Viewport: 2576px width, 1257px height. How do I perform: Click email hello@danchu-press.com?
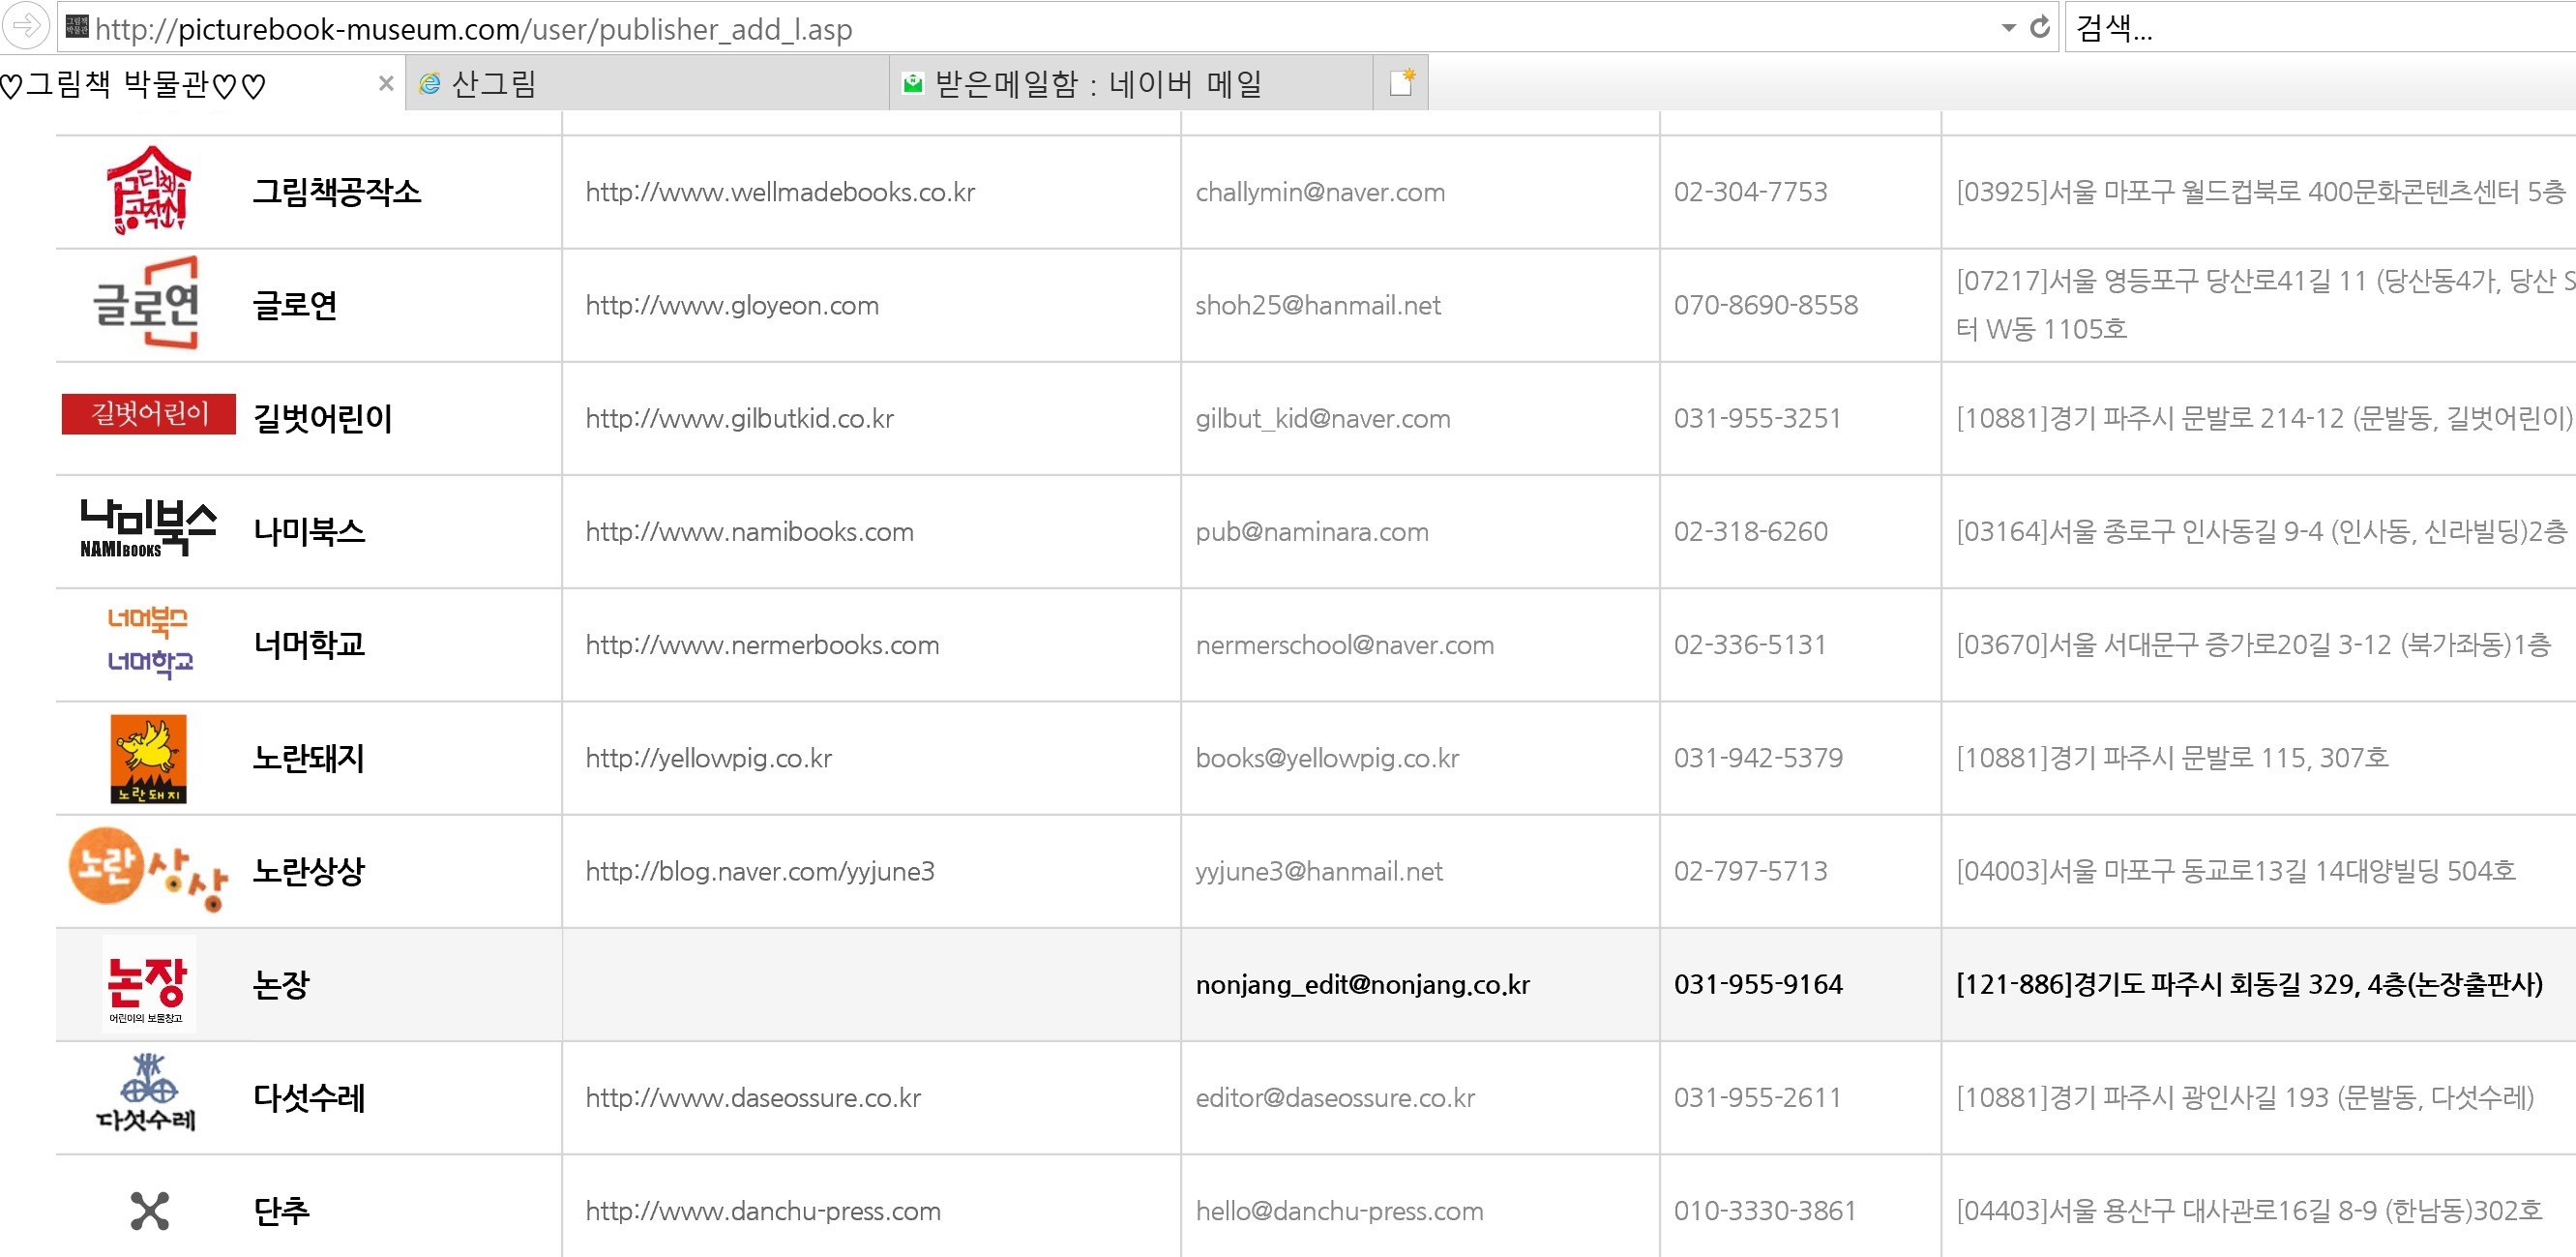tap(1339, 1211)
